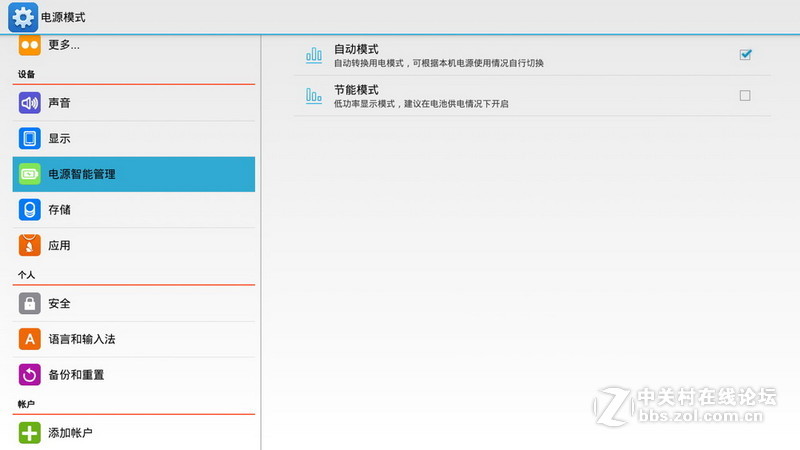
Task: Click the 个人 section header
Action: point(27,275)
